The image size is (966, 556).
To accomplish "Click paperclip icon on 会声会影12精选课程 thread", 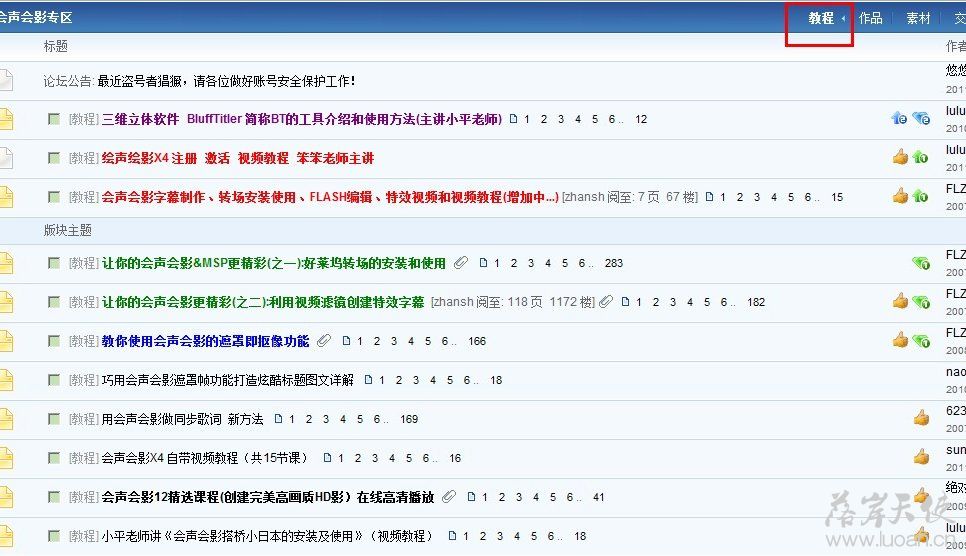I will (449, 497).
